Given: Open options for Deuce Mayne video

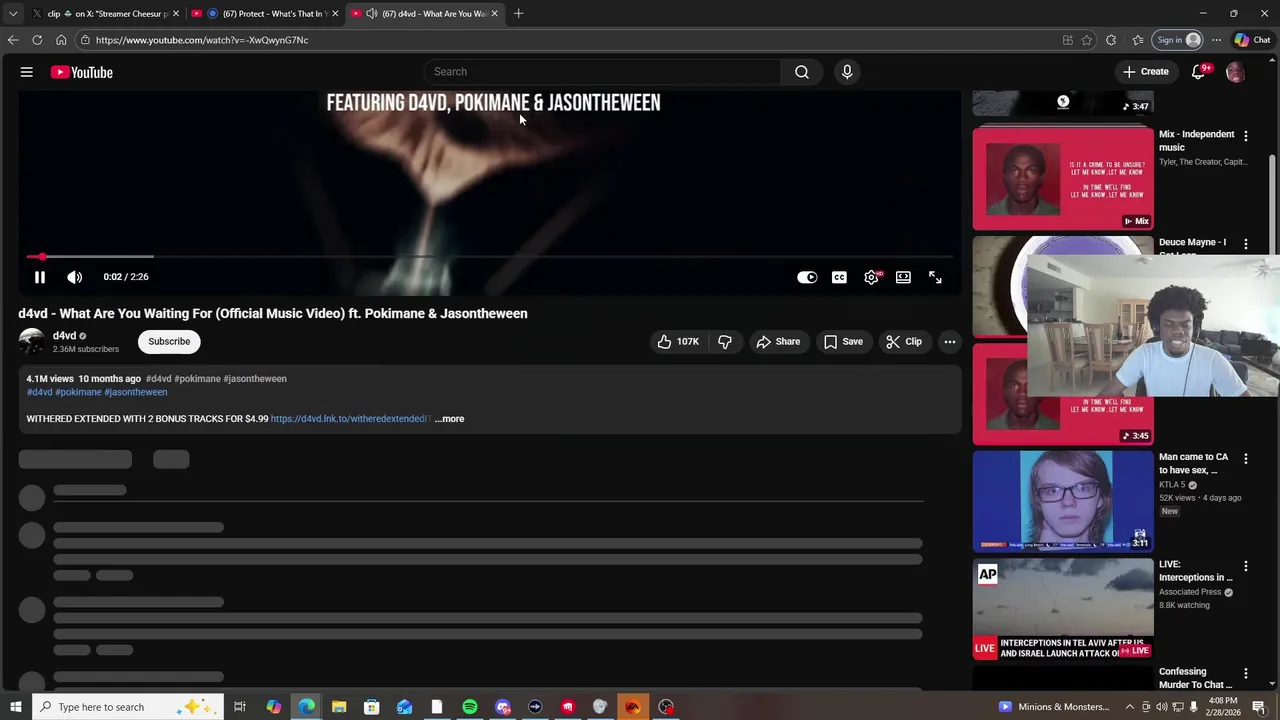Looking at the screenshot, I should click(x=1246, y=244).
